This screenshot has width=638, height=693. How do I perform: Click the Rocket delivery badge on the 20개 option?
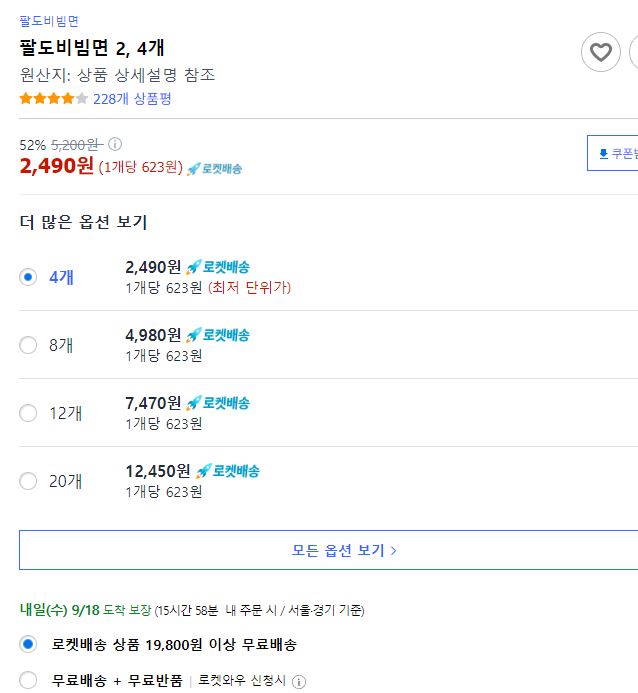(x=228, y=471)
